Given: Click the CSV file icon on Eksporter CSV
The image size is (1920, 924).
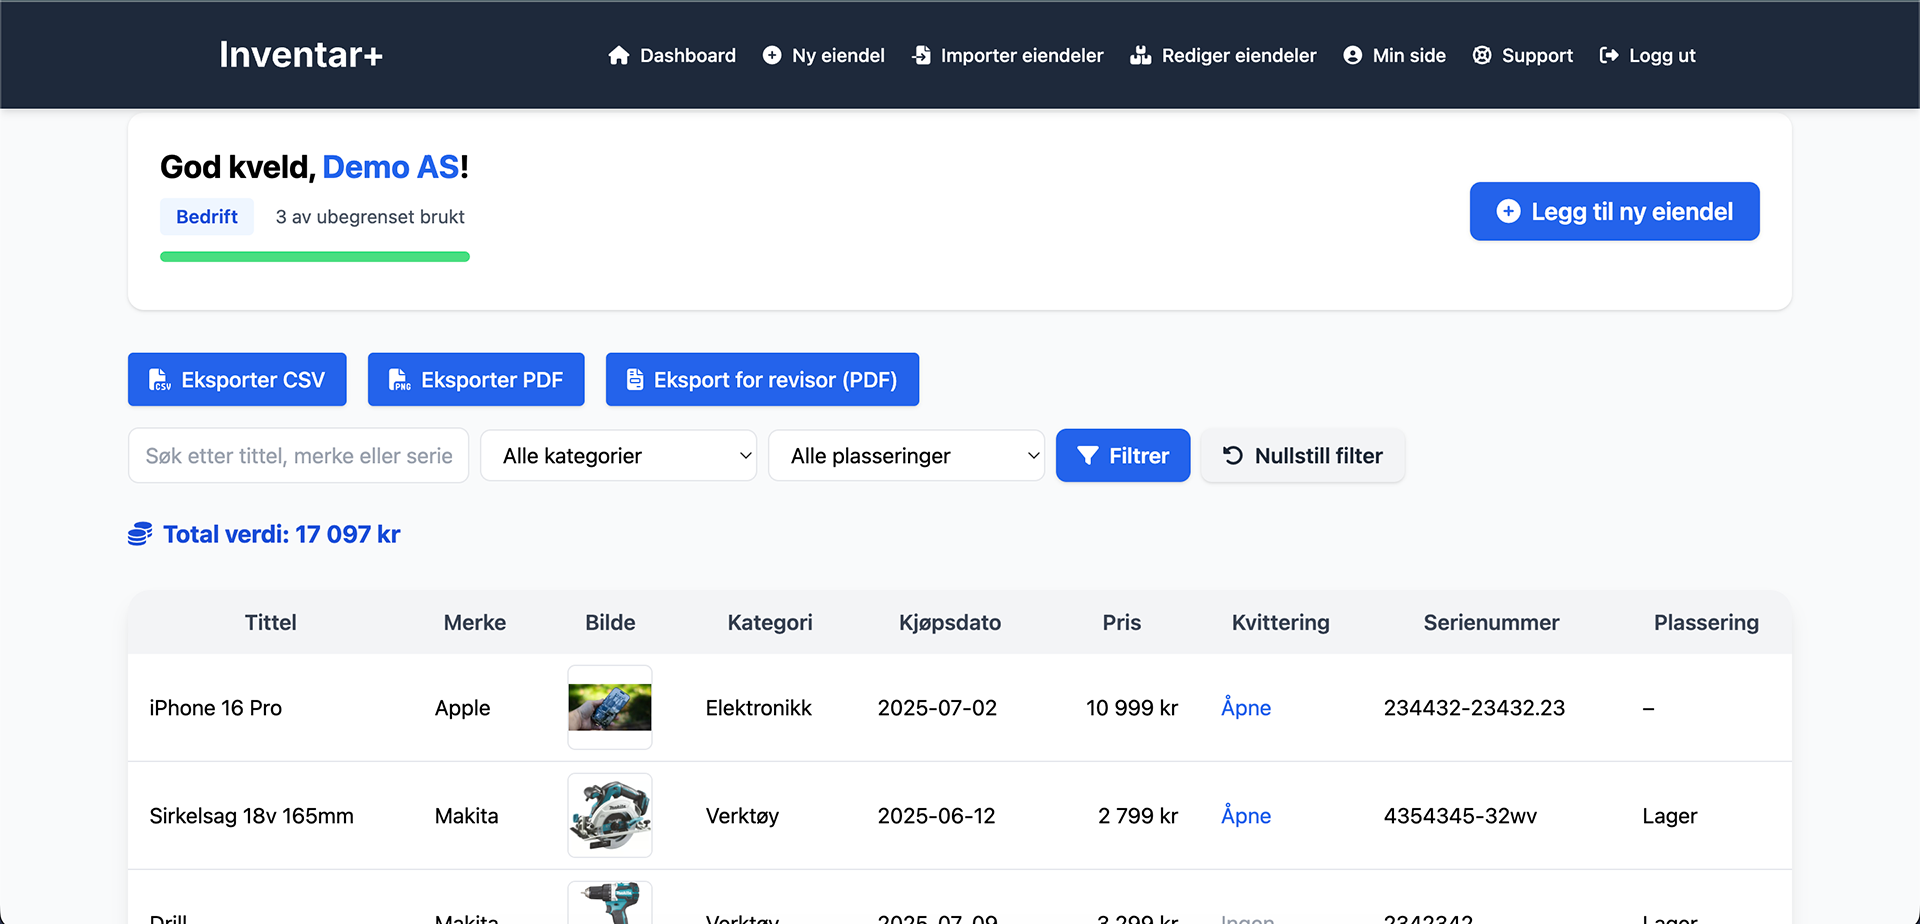Looking at the screenshot, I should [x=161, y=379].
